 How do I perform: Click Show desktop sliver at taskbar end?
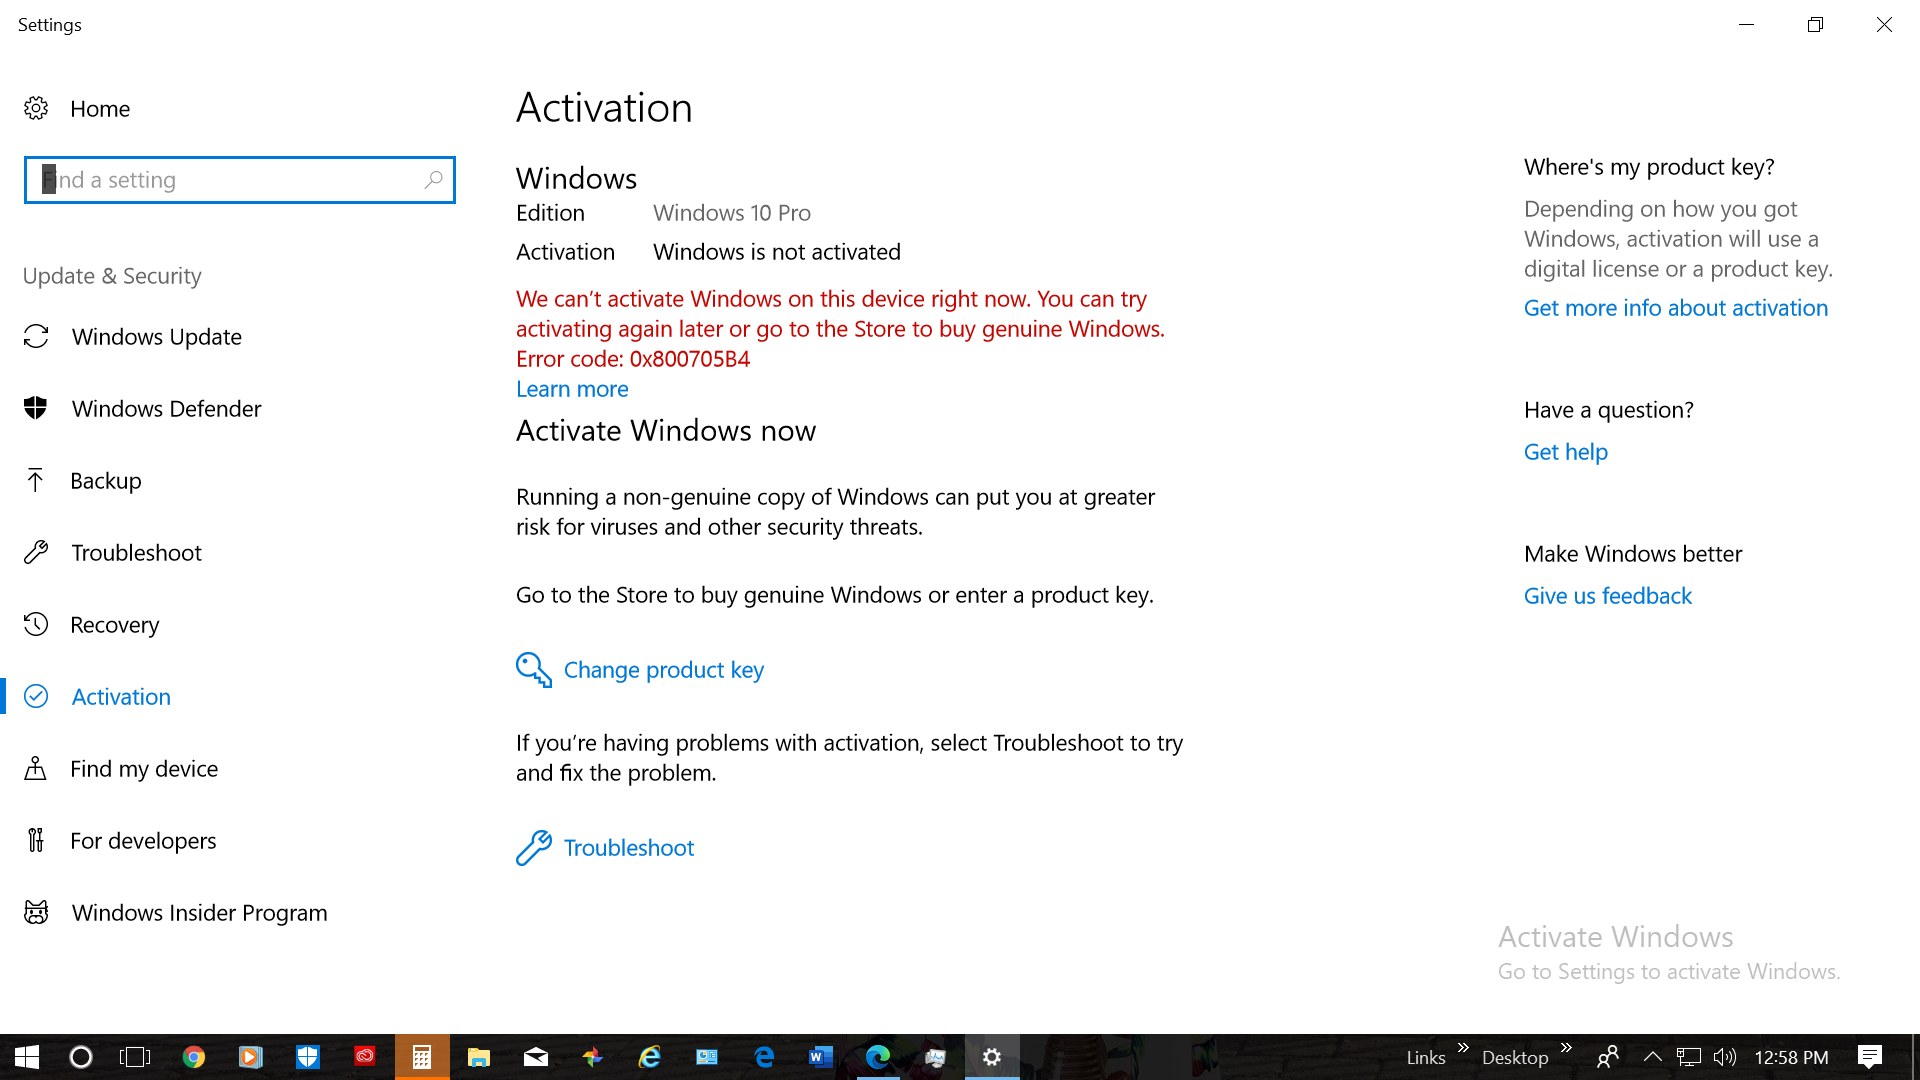(x=1915, y=1057)
